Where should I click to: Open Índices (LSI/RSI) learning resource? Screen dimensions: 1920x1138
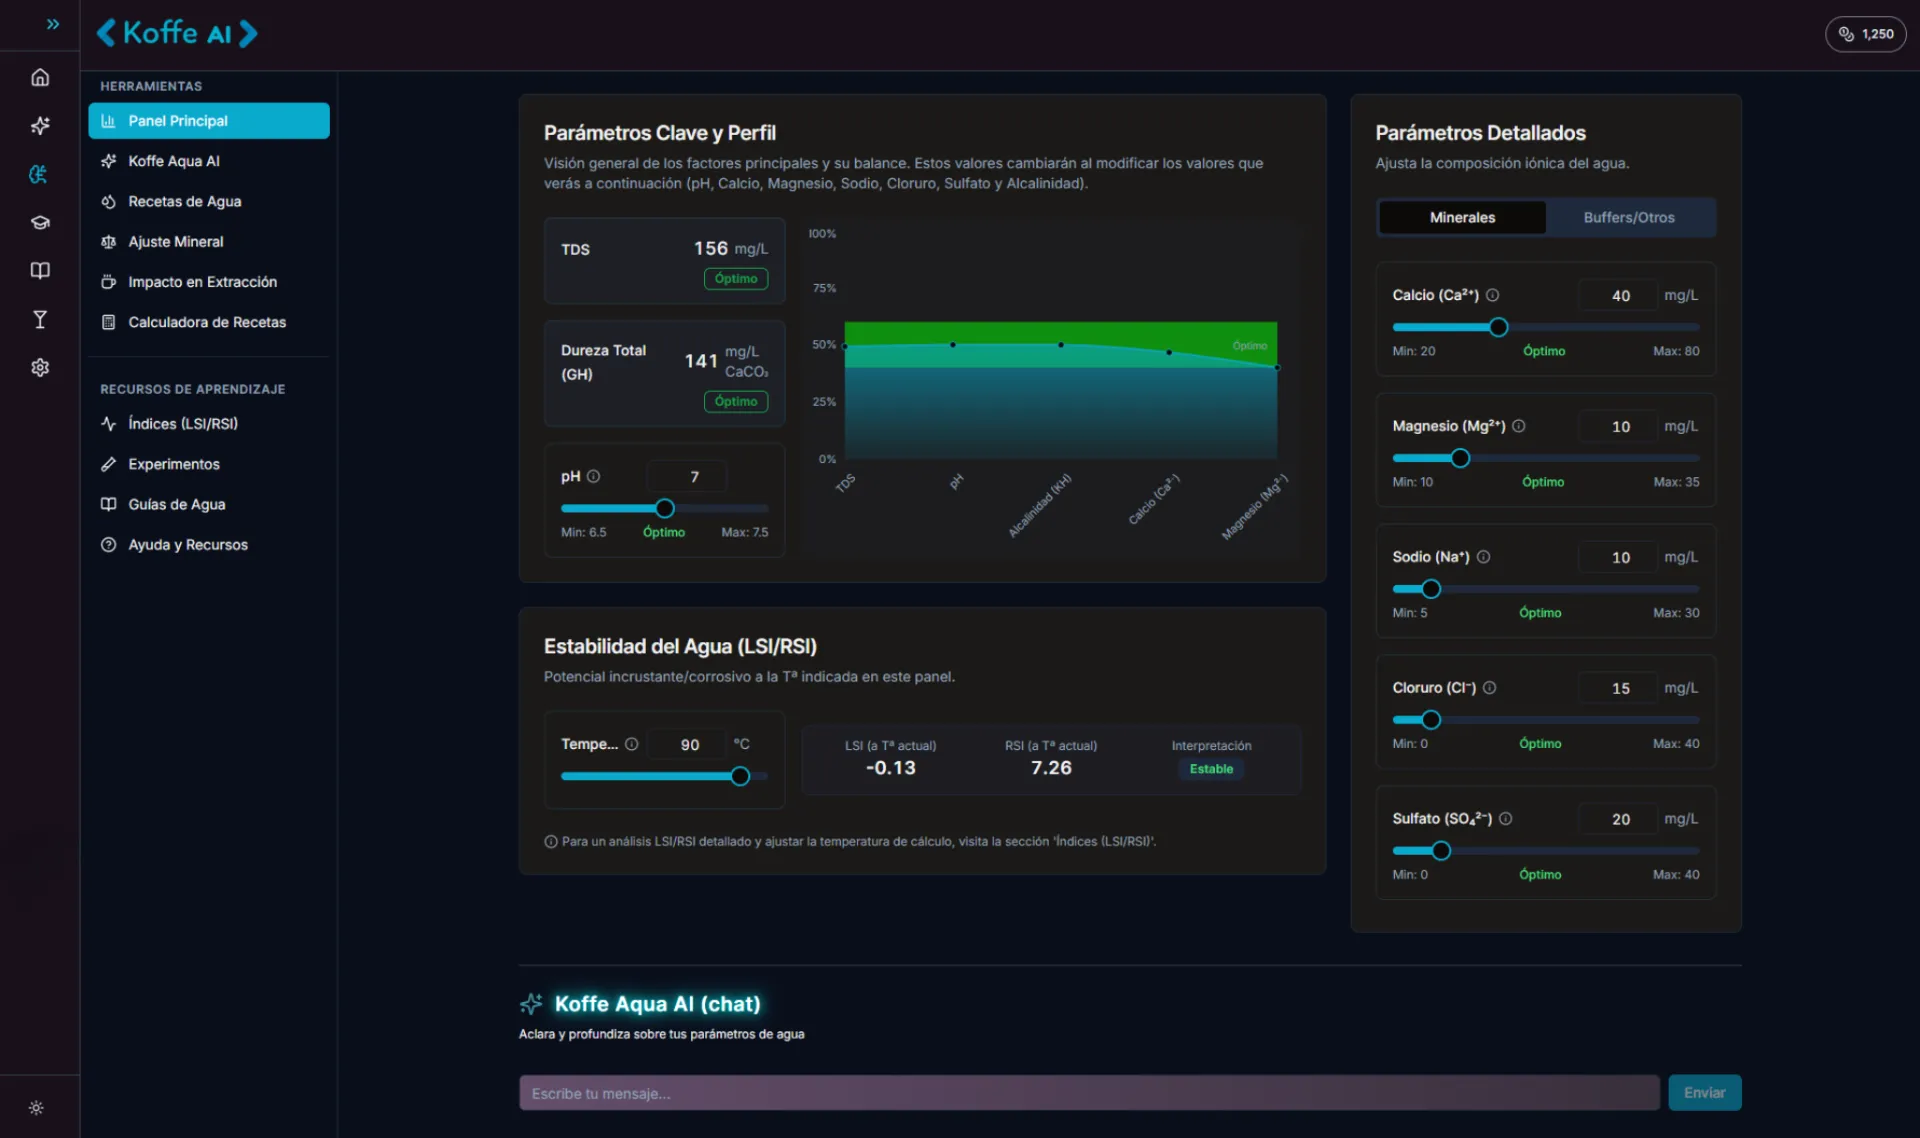pos(182,424)
